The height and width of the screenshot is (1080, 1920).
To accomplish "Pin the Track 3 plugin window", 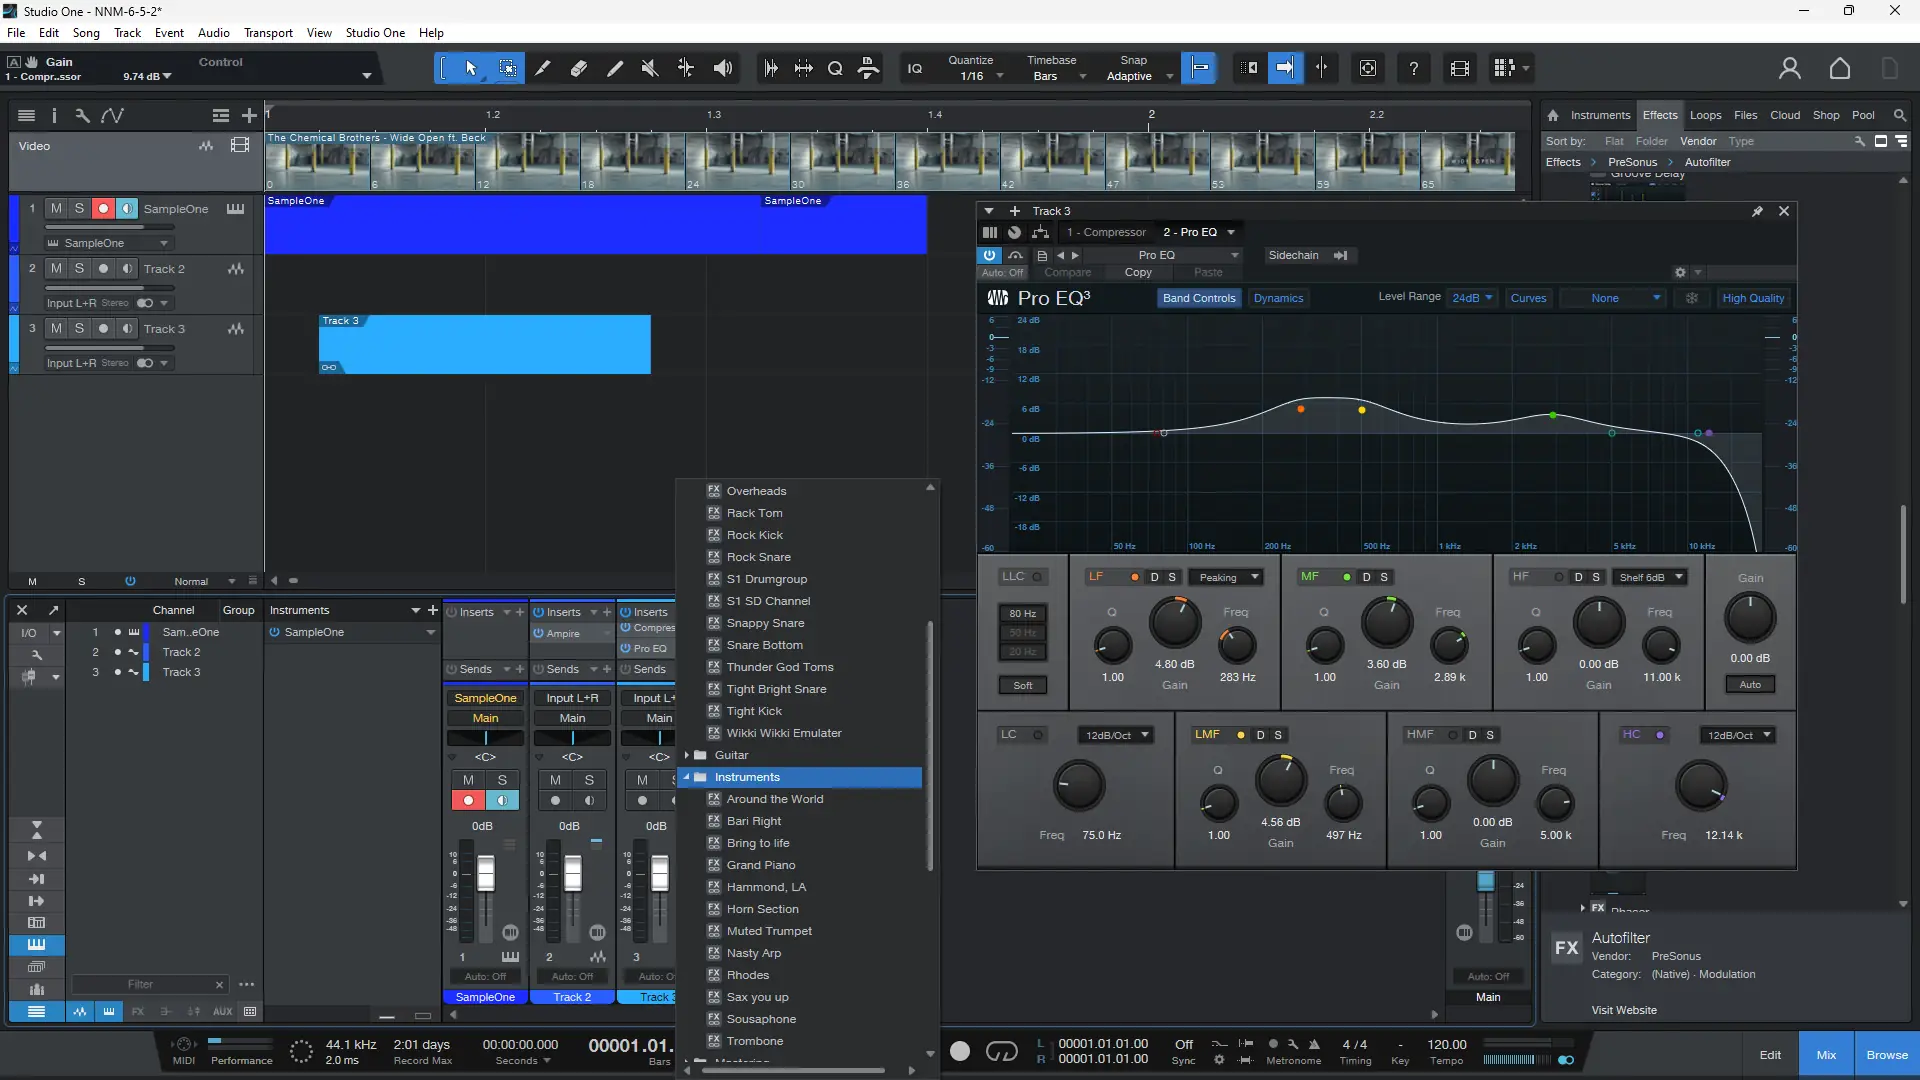I will [1757, 211].
